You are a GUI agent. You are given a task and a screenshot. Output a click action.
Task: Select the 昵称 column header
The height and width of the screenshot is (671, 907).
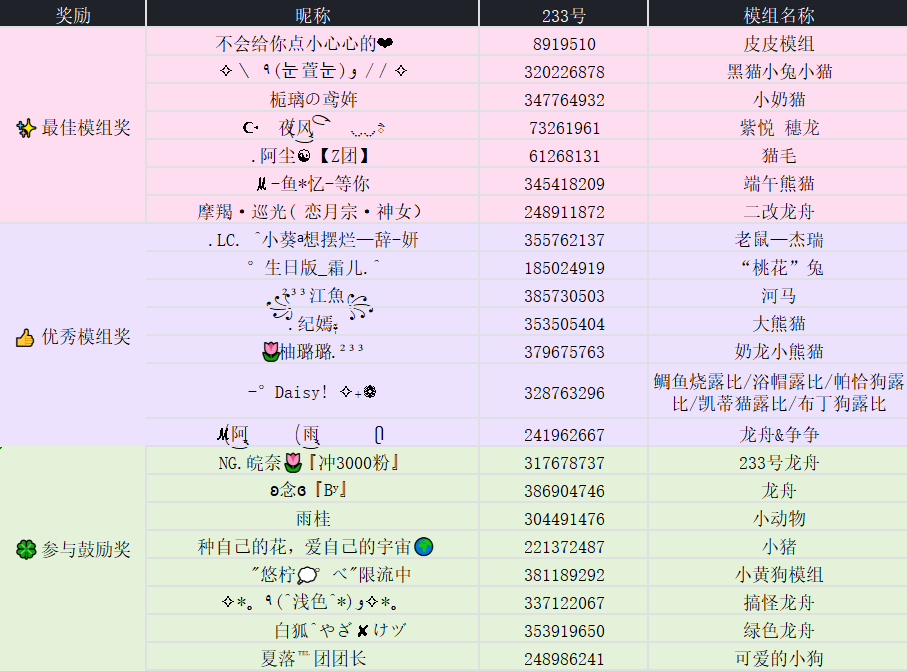[x=312, y=13]
